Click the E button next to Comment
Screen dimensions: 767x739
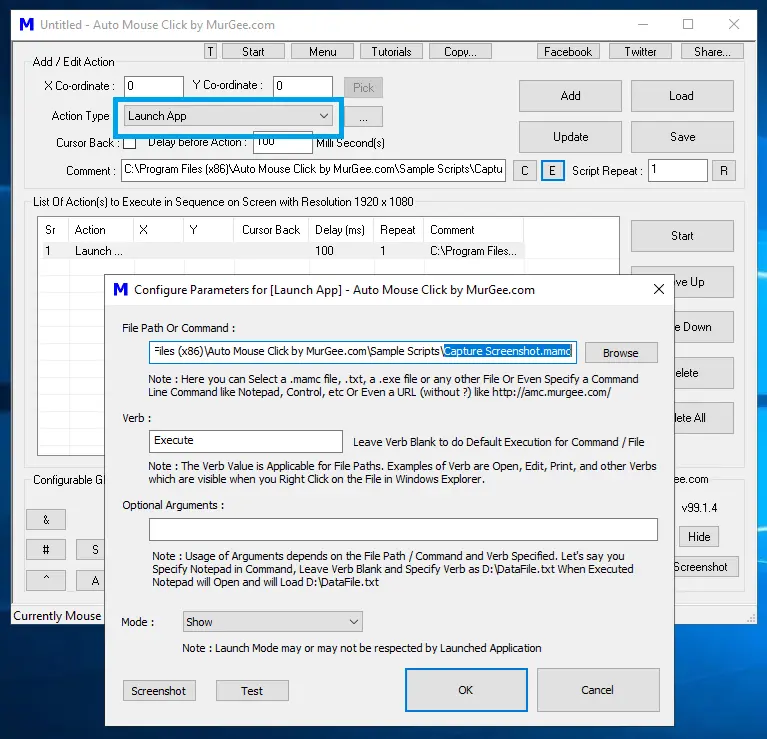553,171
